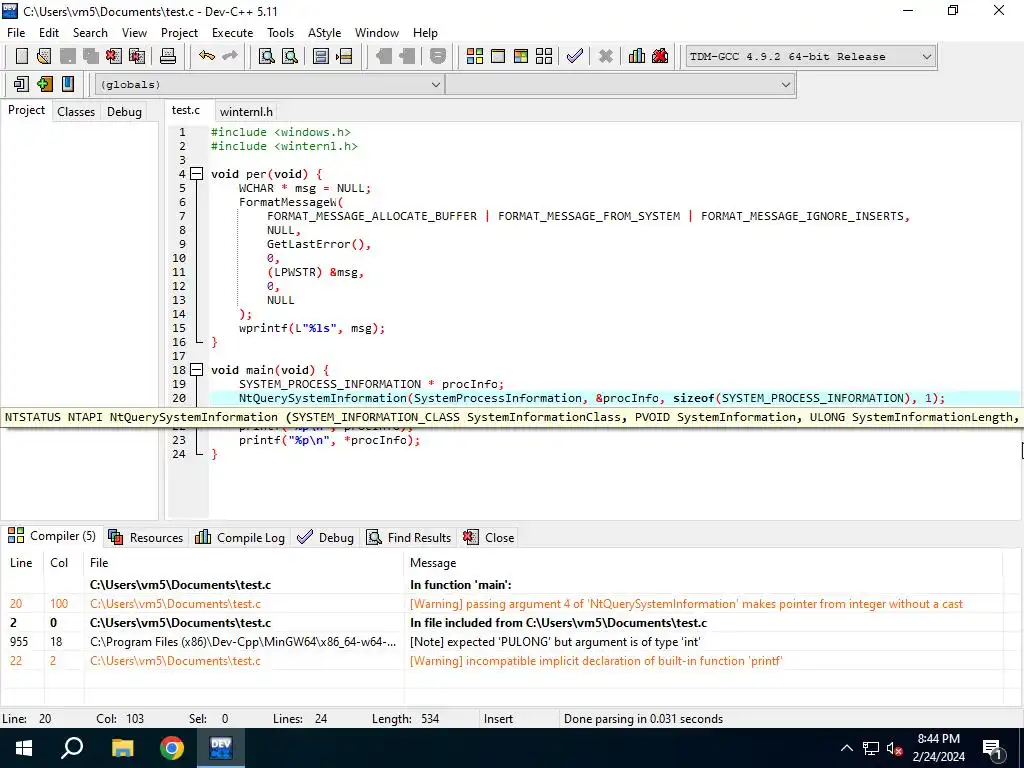
Task: Open the View menu
Action: click(134, 33)
